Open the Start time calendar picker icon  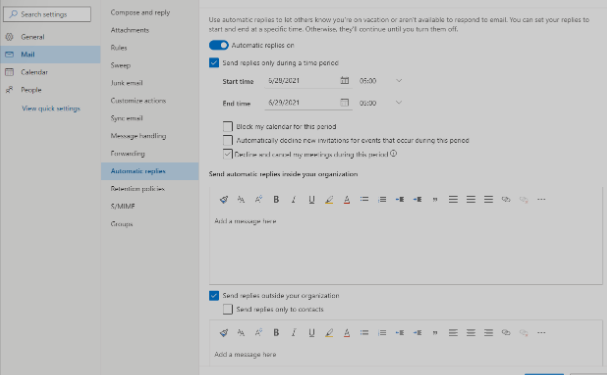tap(345, 80)
